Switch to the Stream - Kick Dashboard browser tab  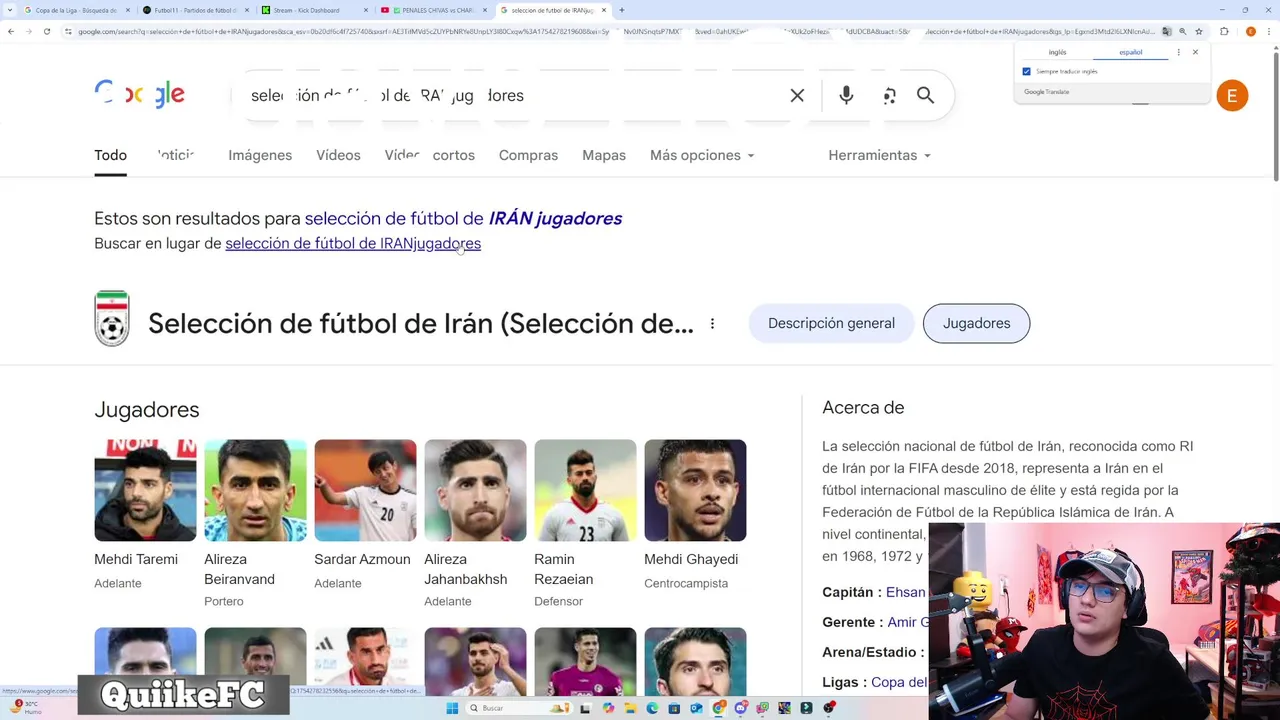[x=314, y=10]
